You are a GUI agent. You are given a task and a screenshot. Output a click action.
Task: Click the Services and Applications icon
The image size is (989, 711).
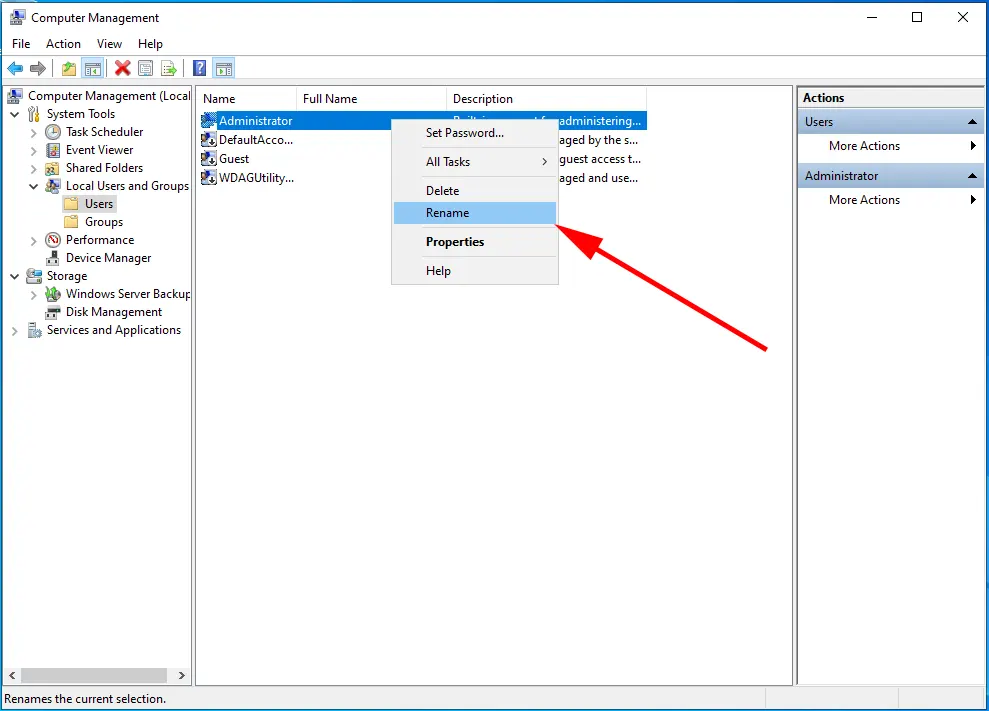[34, 330]
